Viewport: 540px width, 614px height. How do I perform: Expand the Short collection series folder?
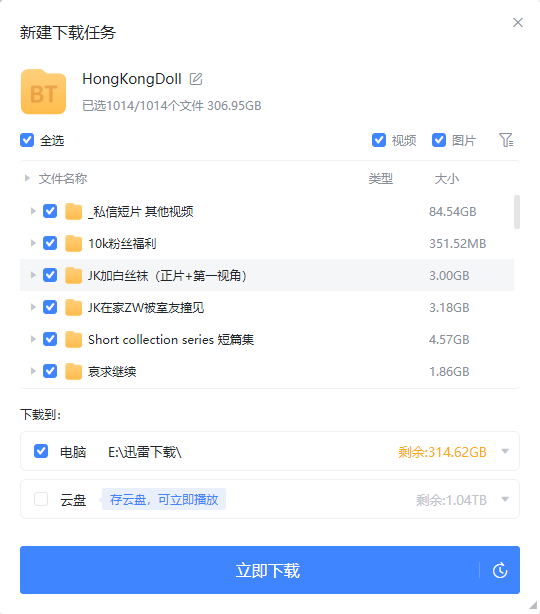click(33, 339)
